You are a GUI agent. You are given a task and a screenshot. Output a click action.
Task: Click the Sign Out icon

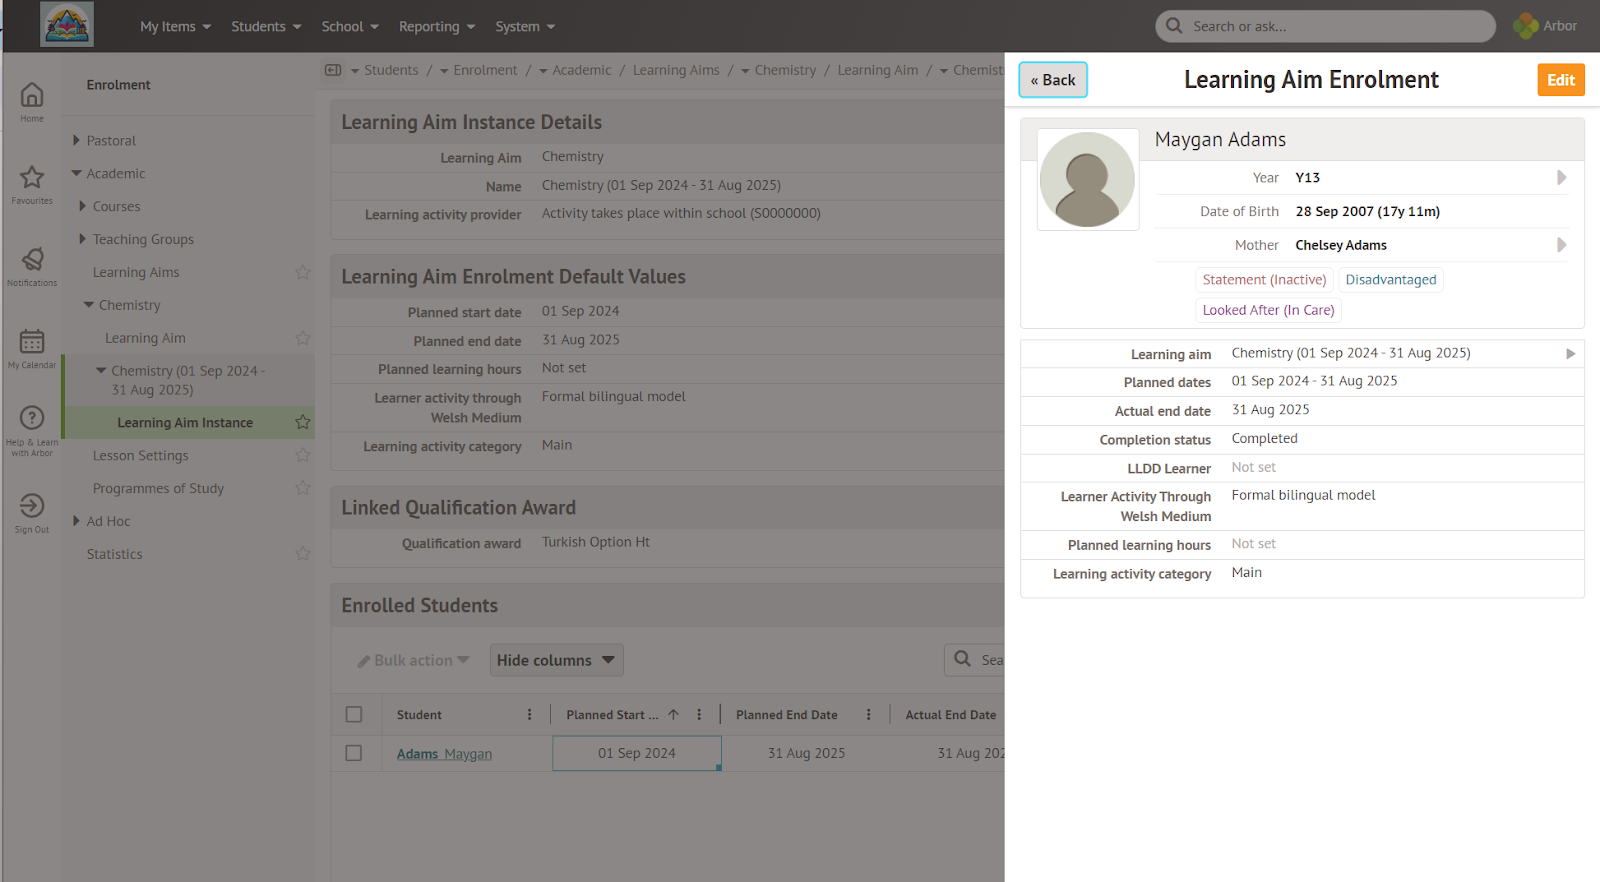(32, 506)
